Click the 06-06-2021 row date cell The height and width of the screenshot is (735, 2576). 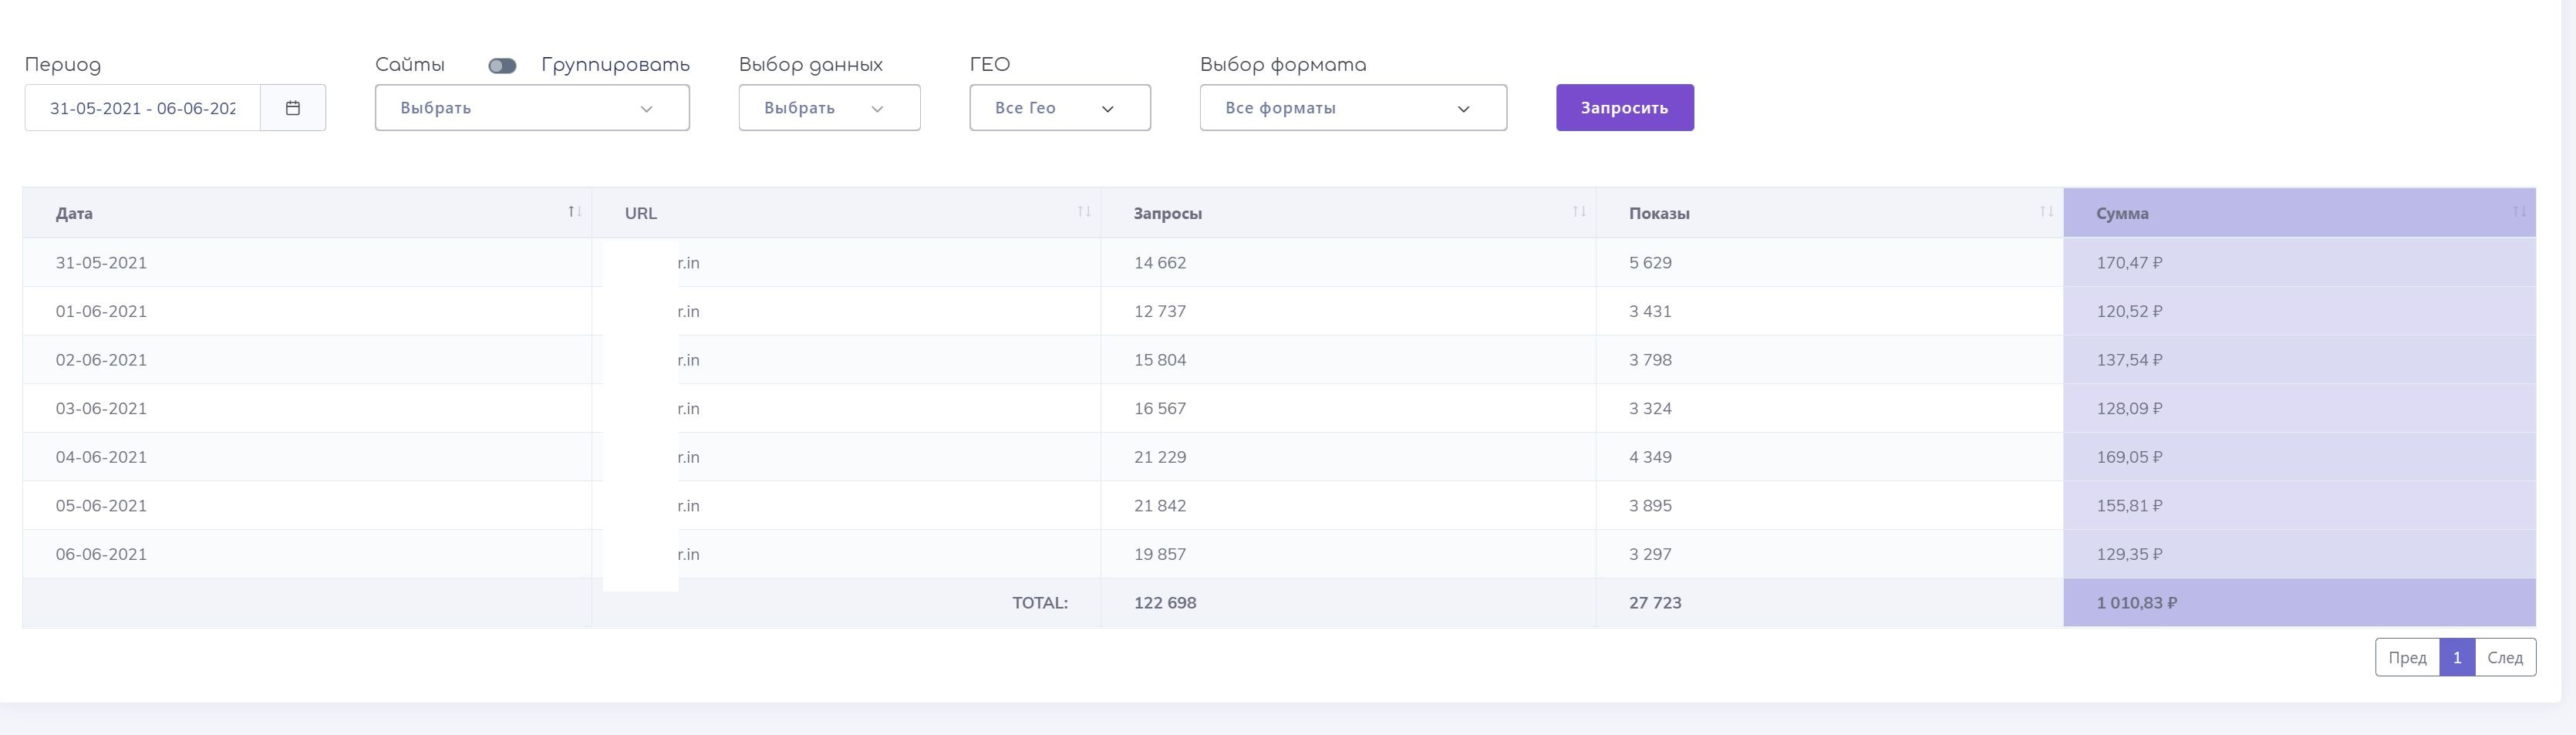click(x=101, y=554)
